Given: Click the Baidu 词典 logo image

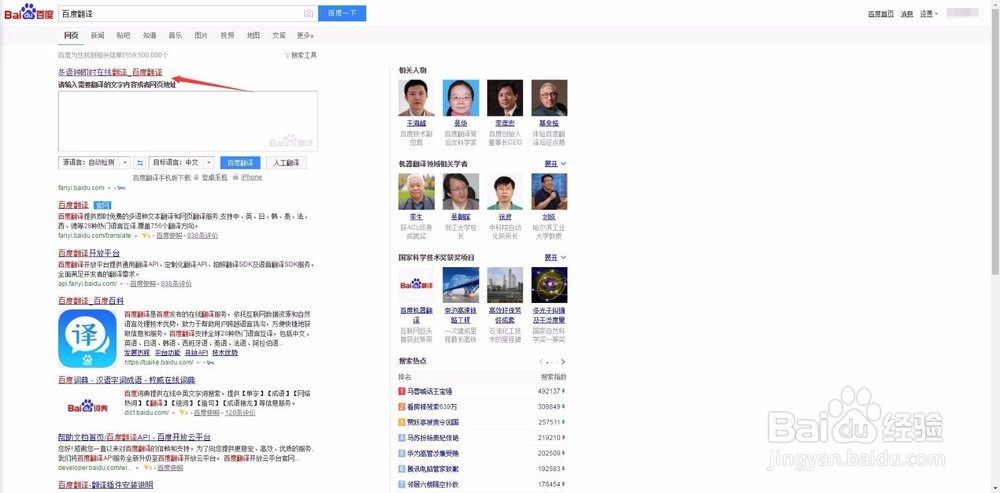Looking at the screenshot, I should click(87, 406).
